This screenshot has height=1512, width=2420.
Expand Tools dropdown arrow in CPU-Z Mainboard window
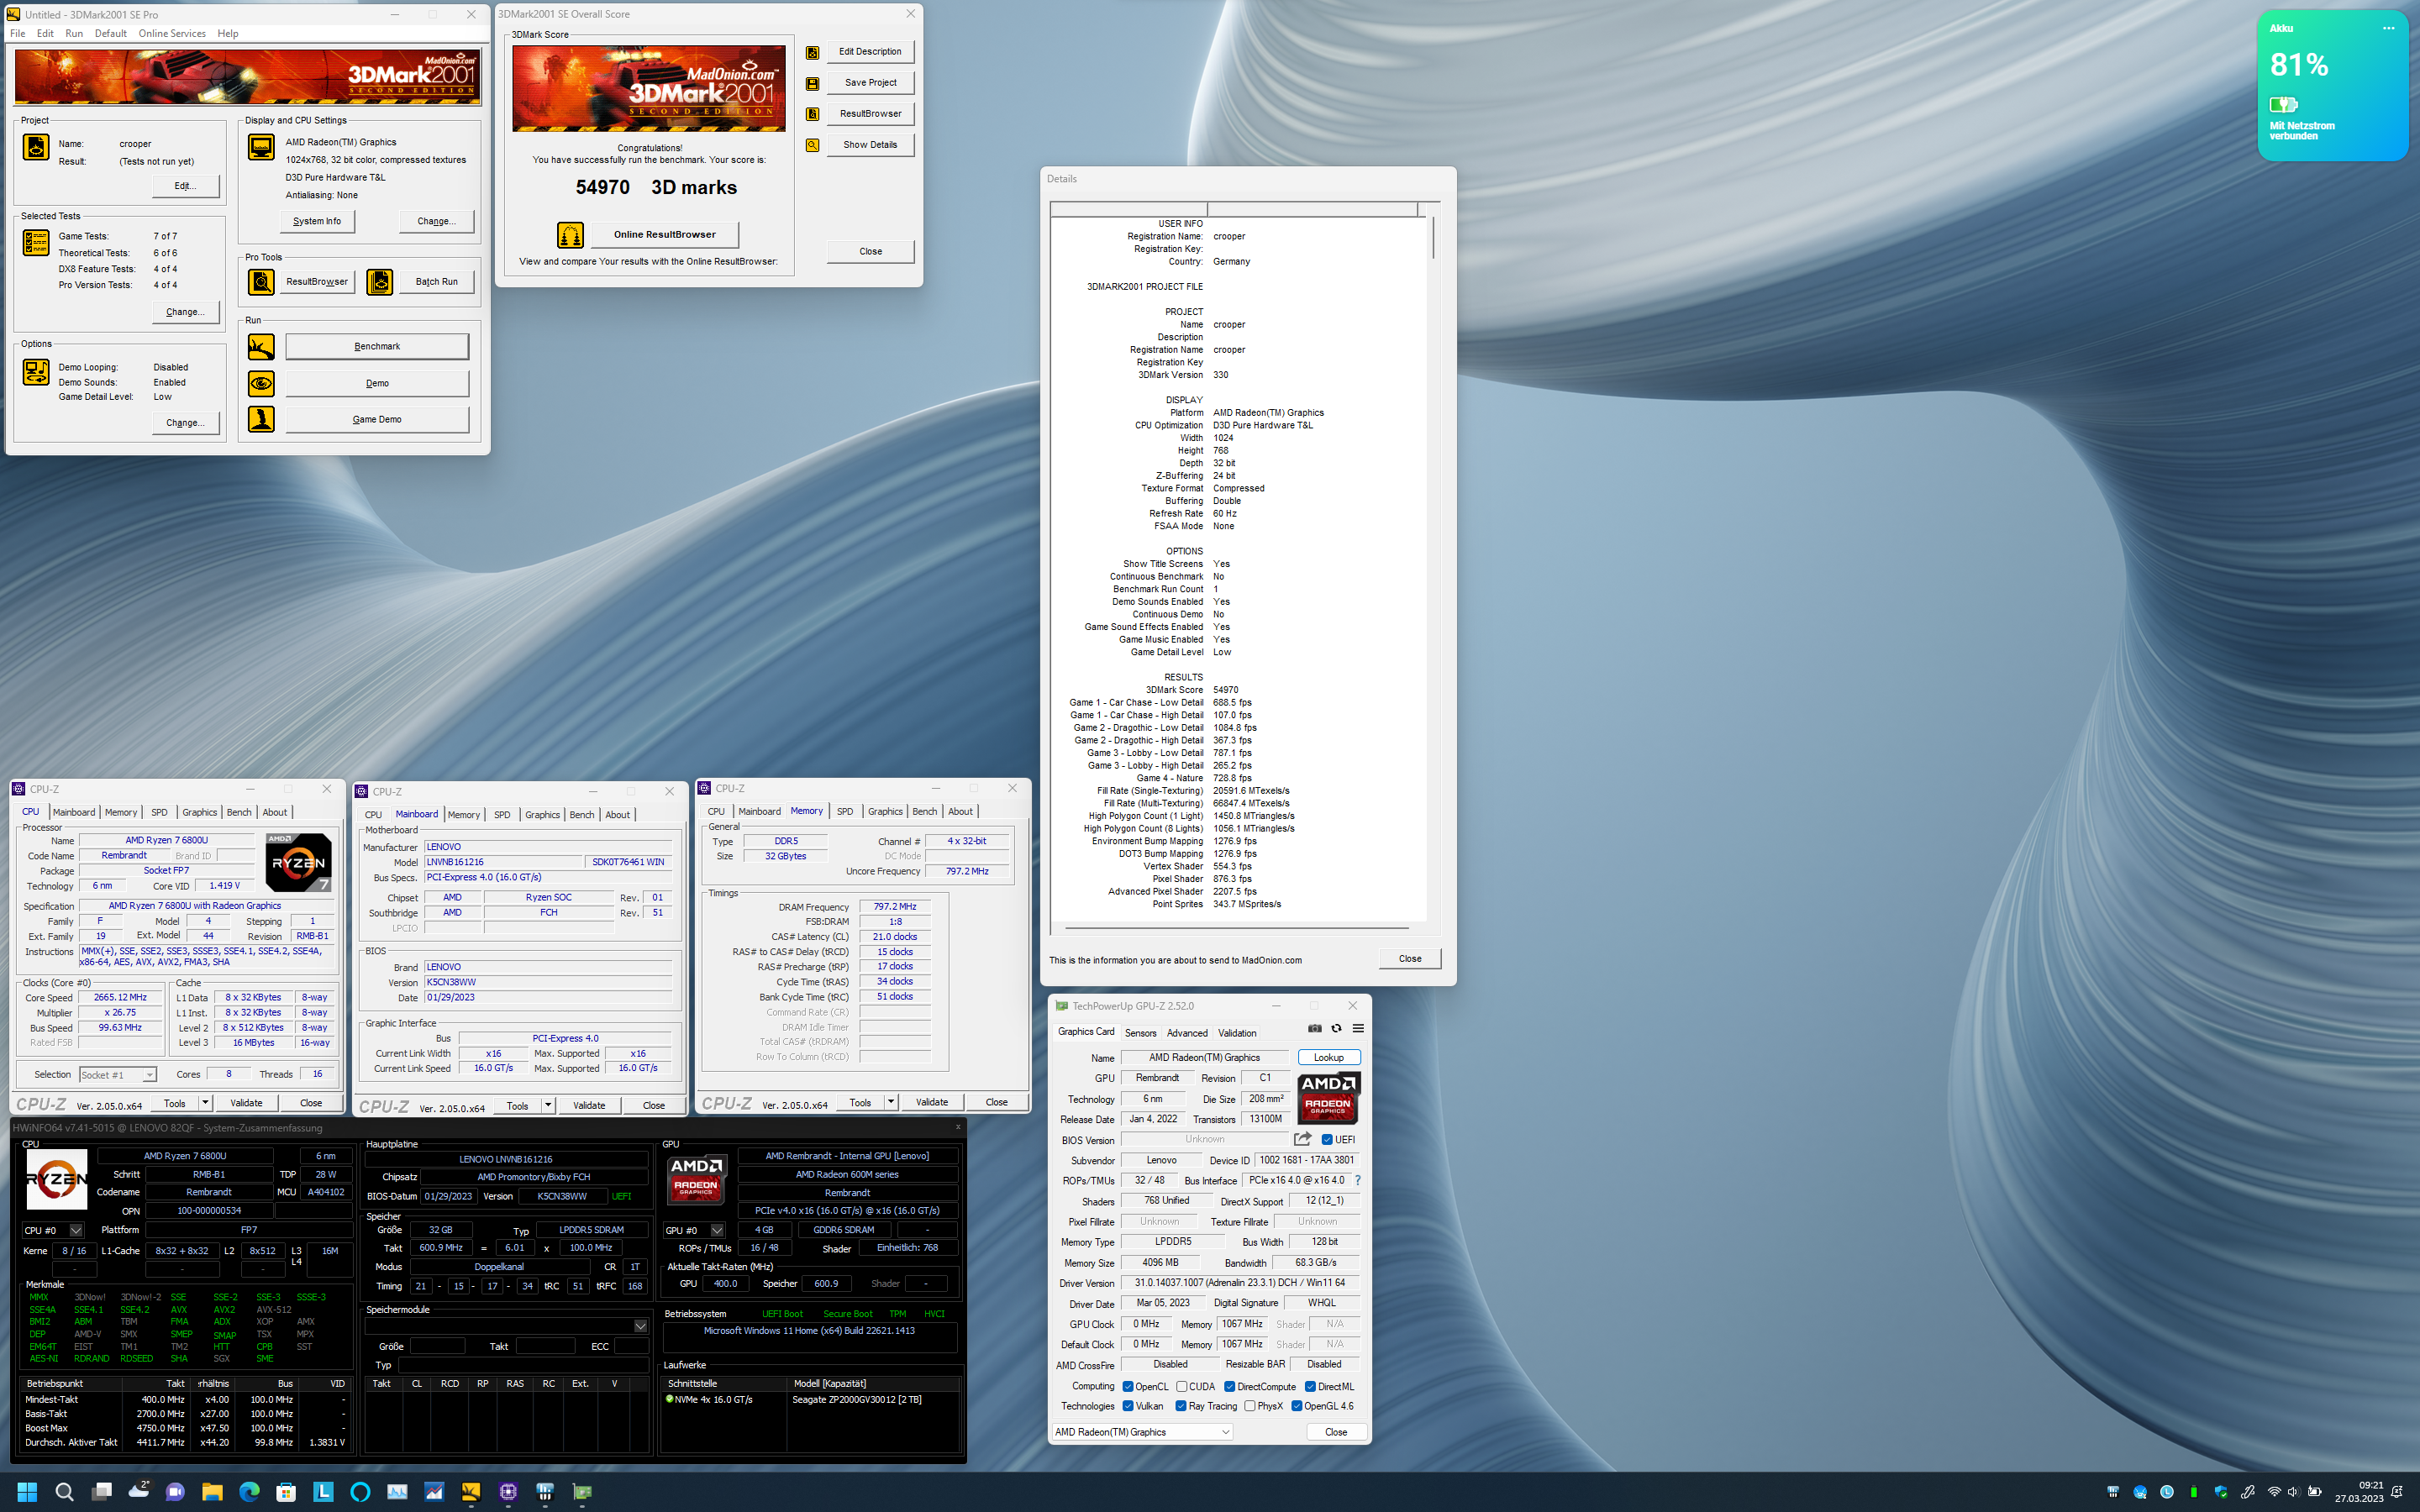pos(548,1105)
